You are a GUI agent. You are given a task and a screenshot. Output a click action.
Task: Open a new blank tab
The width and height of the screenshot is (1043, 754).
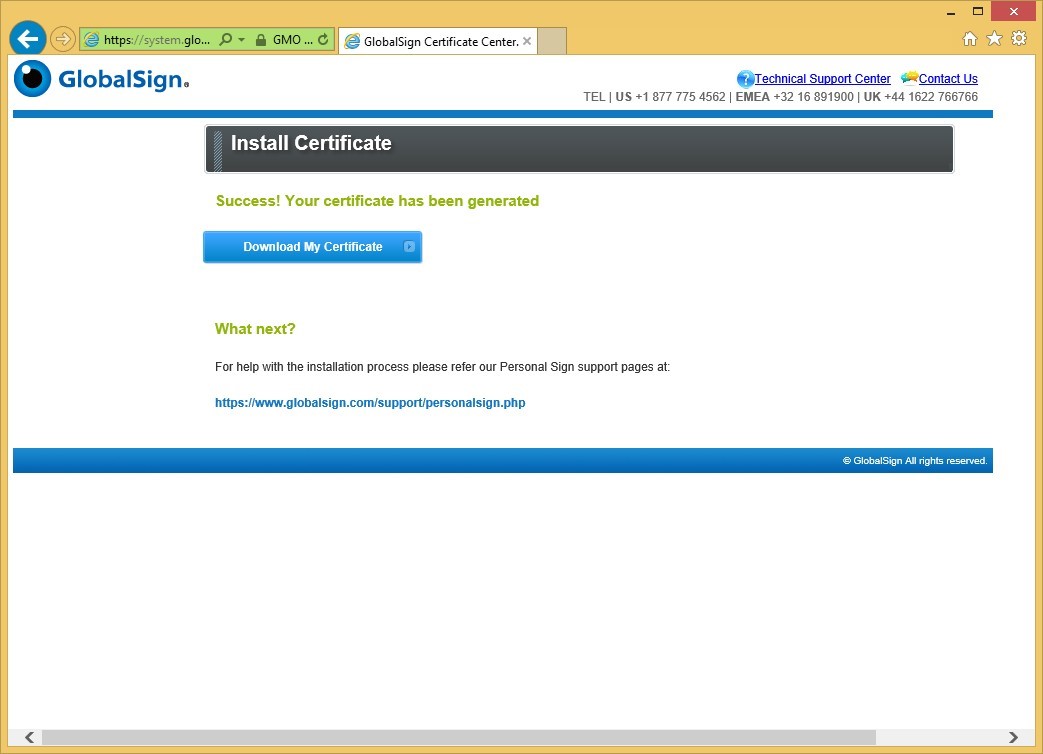pyautogui.click(x=551, y=41)
